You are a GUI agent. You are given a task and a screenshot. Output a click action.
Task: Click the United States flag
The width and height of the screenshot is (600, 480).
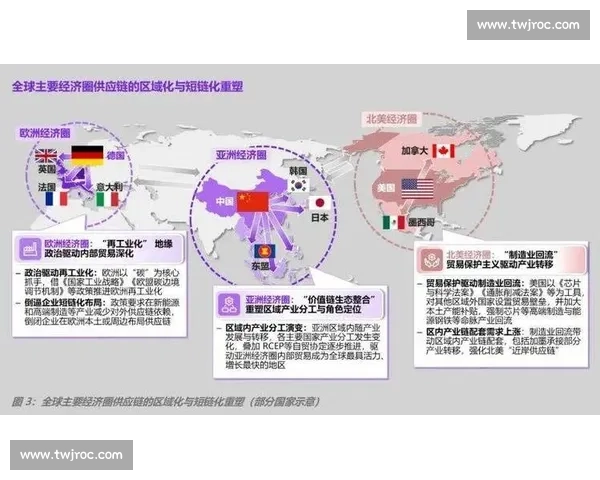[x=417, y=189]
